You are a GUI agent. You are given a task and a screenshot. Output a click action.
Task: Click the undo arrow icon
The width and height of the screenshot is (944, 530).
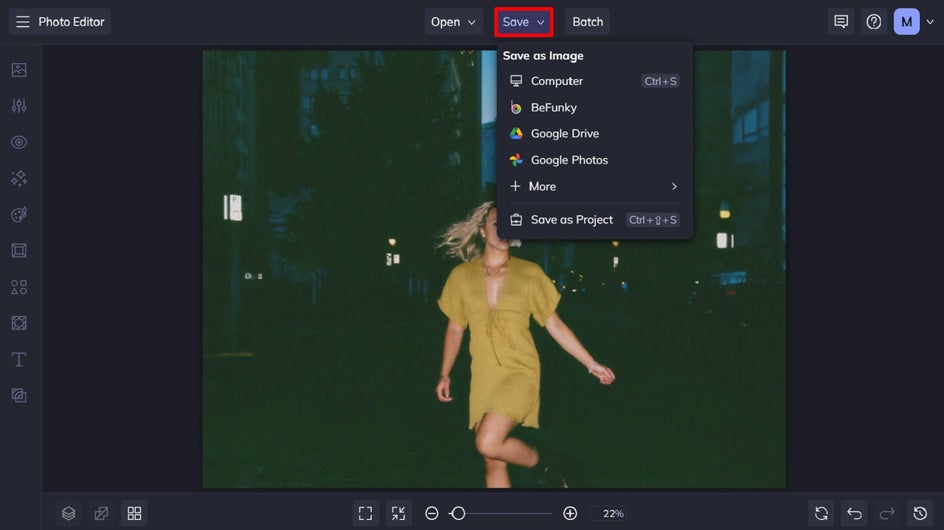click(x=854, y=513)
